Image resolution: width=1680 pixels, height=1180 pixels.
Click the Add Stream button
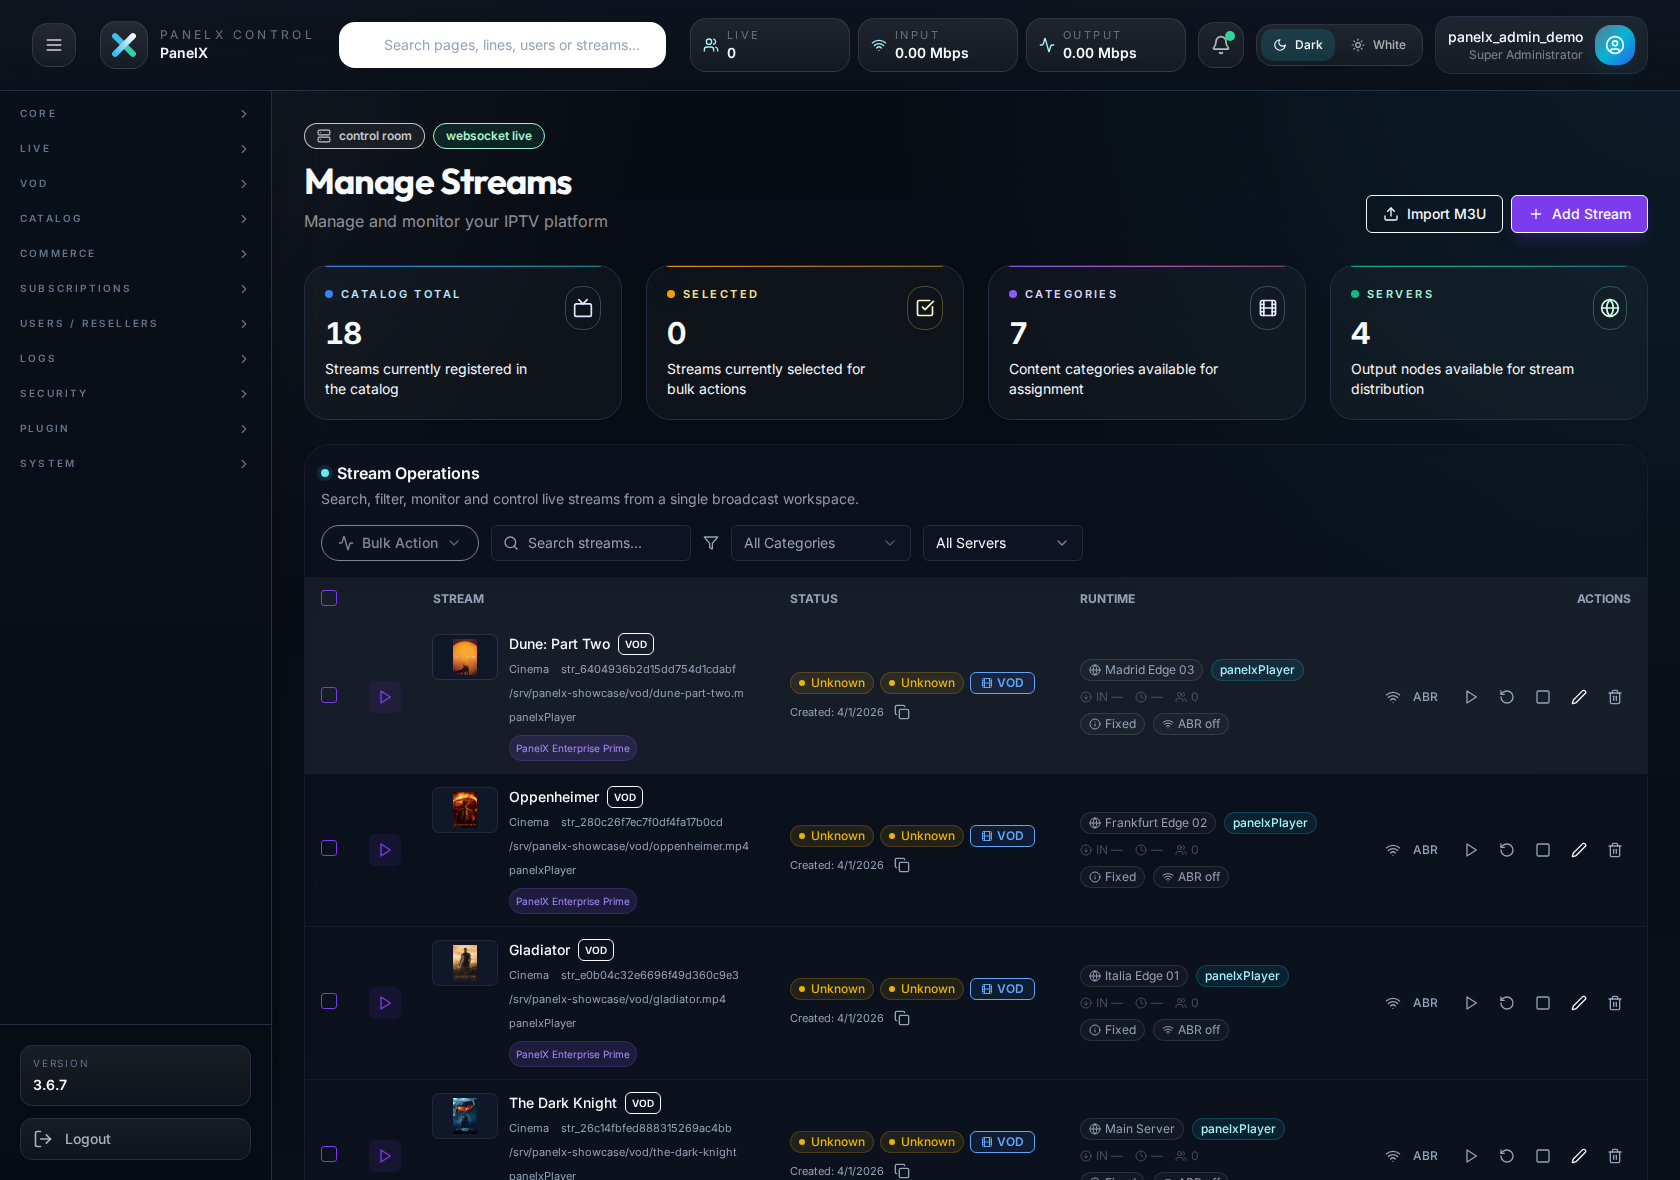coord(1579,214)
